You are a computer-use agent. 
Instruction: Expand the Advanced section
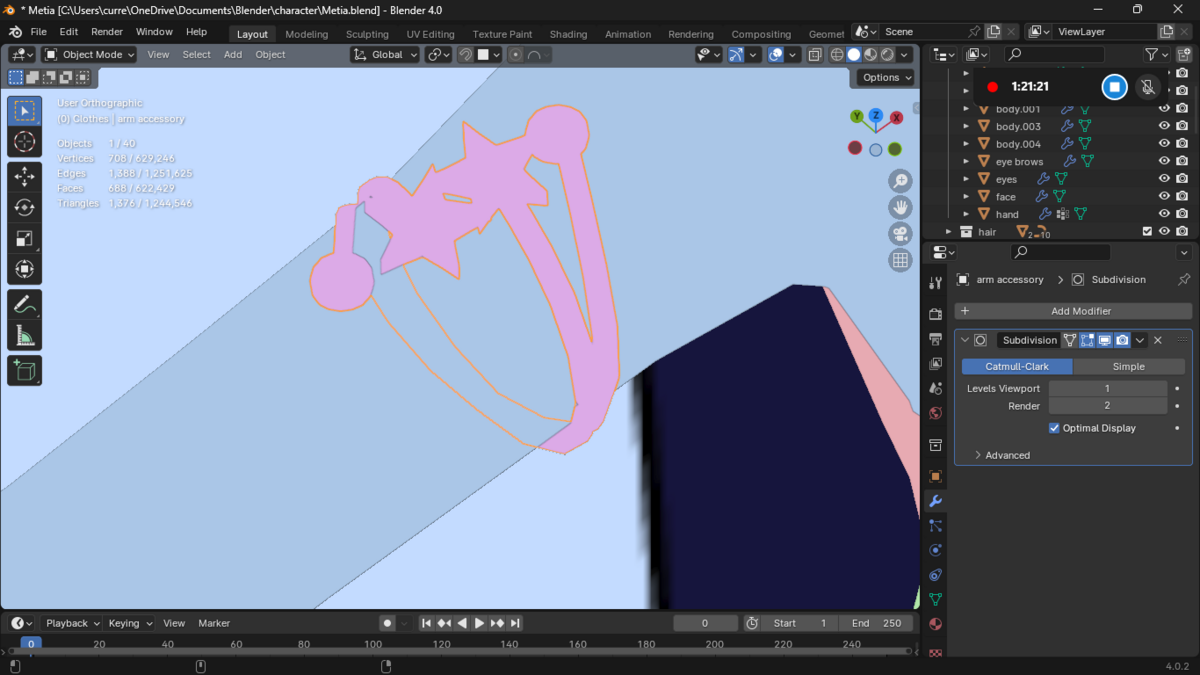tap(1007, 455)
